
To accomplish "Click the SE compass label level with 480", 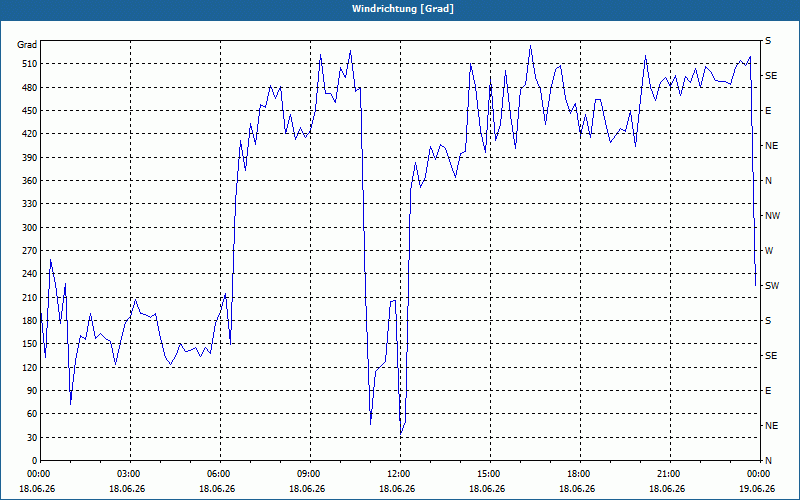I will (771, 76).
